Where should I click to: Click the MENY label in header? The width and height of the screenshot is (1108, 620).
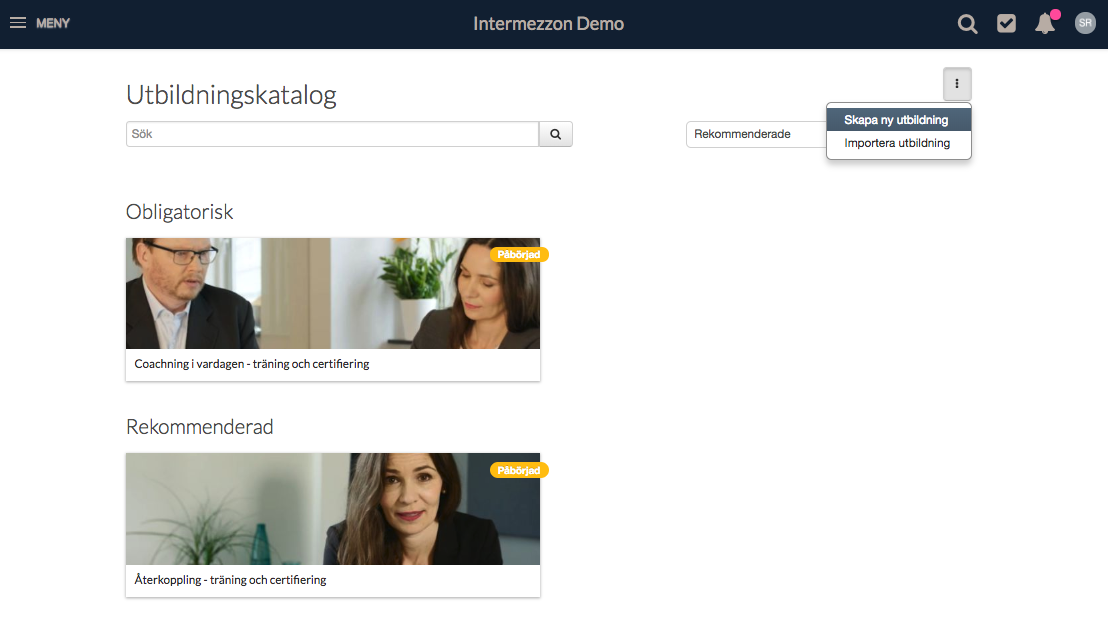pyautogui.click(x=53, y=23)
